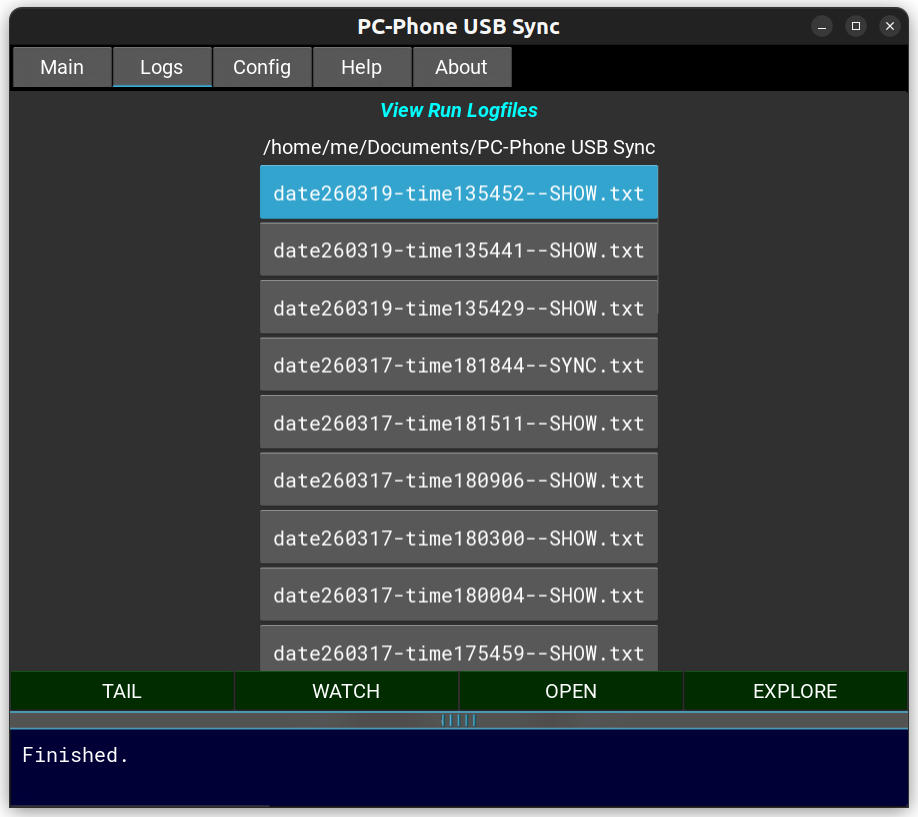Grab the pane divider sash handle
The height and width of the screenshot is (817, 918).
pos(459,720)
